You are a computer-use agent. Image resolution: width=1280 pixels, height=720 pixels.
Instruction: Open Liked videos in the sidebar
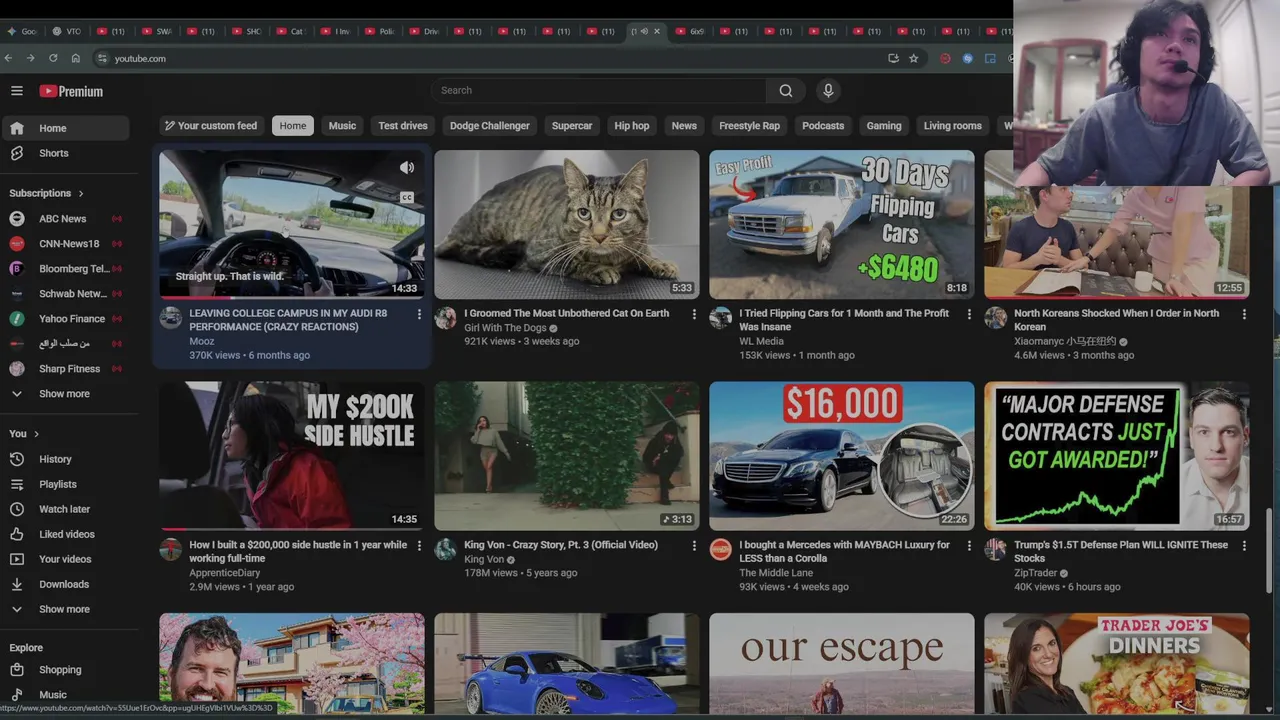click(66, 534)
